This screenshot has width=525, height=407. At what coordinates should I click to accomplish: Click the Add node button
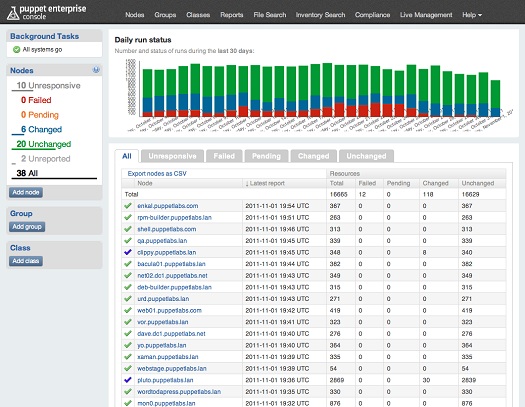[x=26, y=192]
